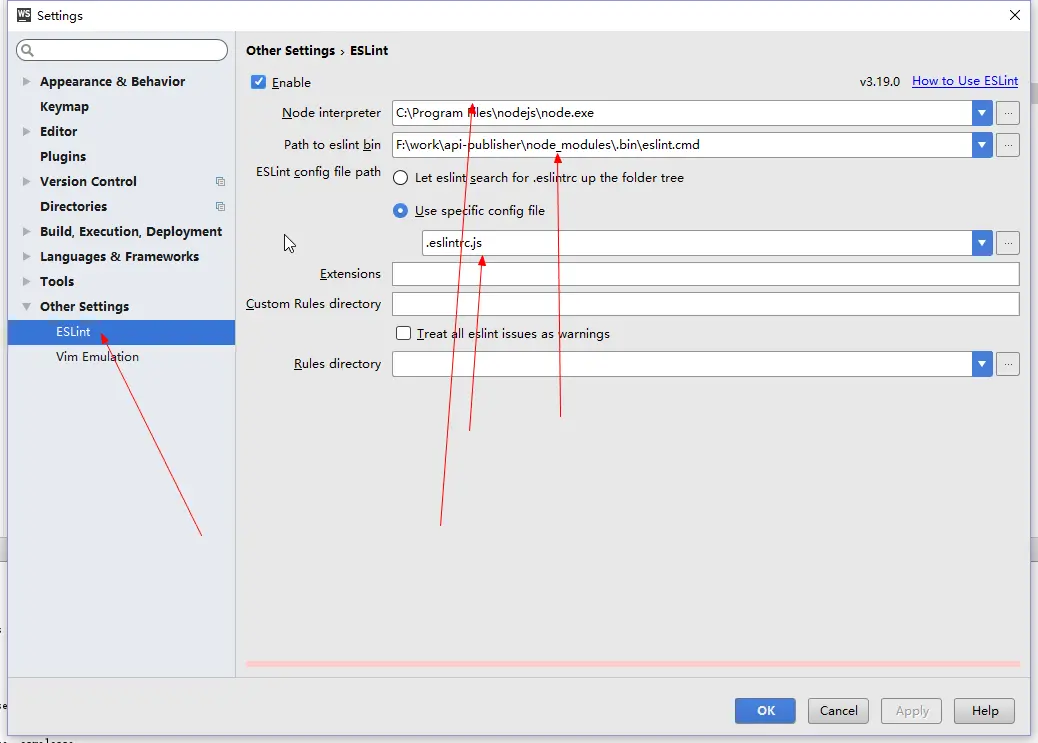Click project-level icon beside Version Control
Image resolution: width=1038 pixels, height=743 pixels.
point(220,181)
